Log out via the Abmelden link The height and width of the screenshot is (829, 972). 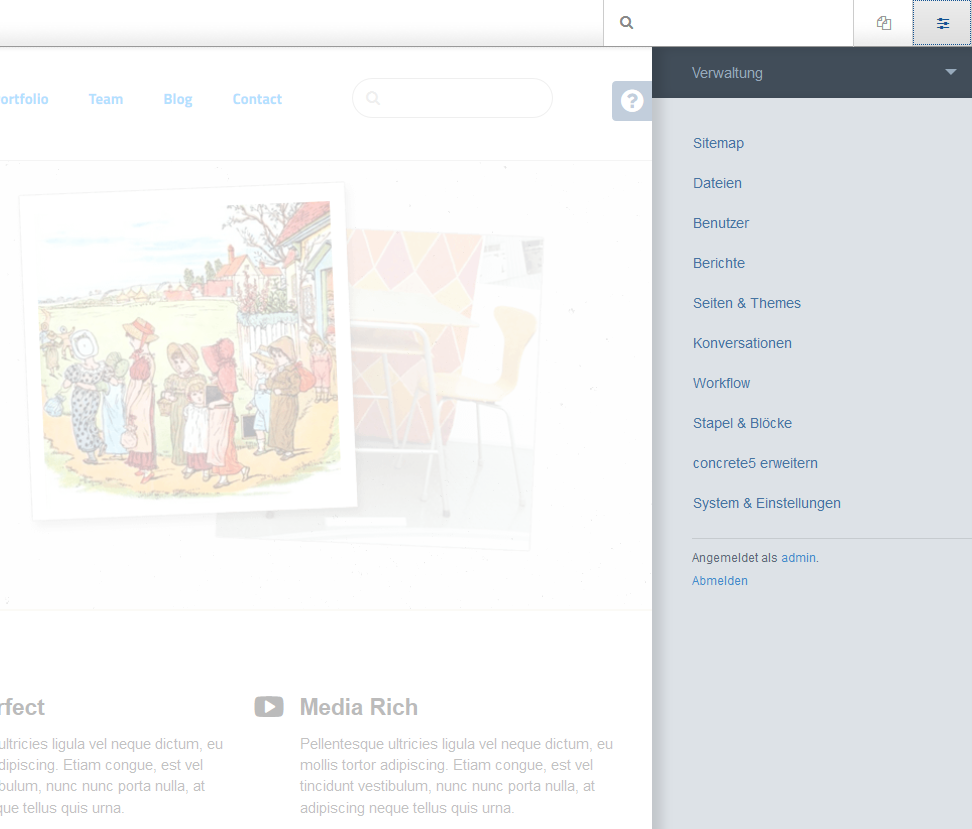tap(720, 581)
